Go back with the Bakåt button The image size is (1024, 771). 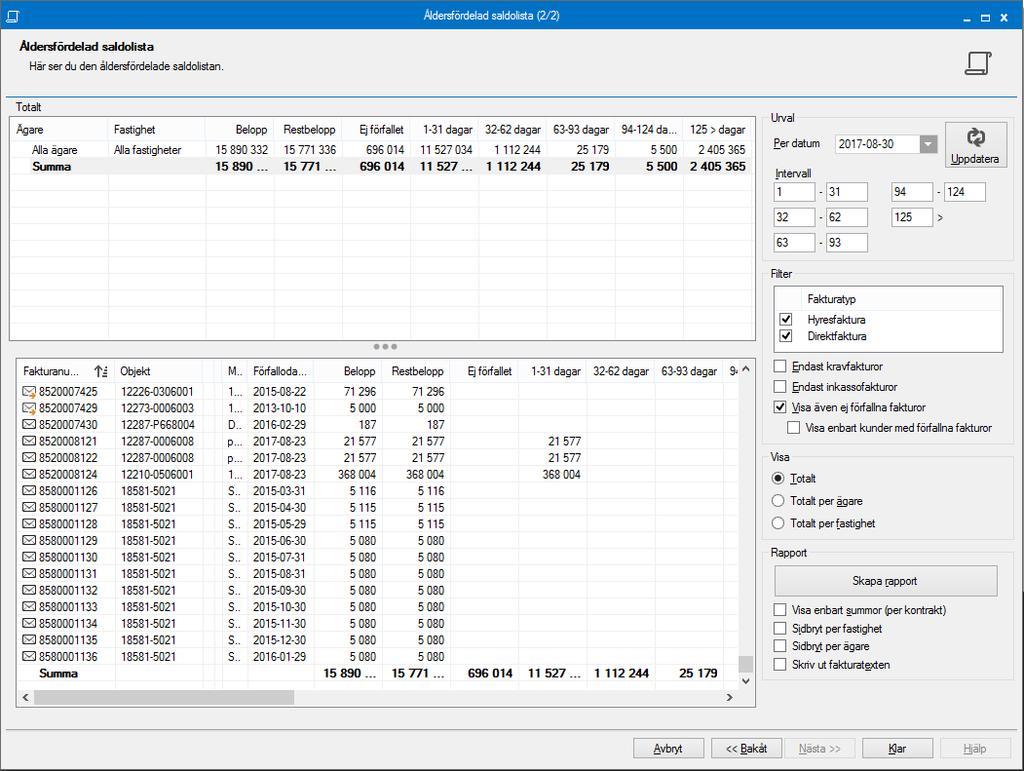coord(746,749)
